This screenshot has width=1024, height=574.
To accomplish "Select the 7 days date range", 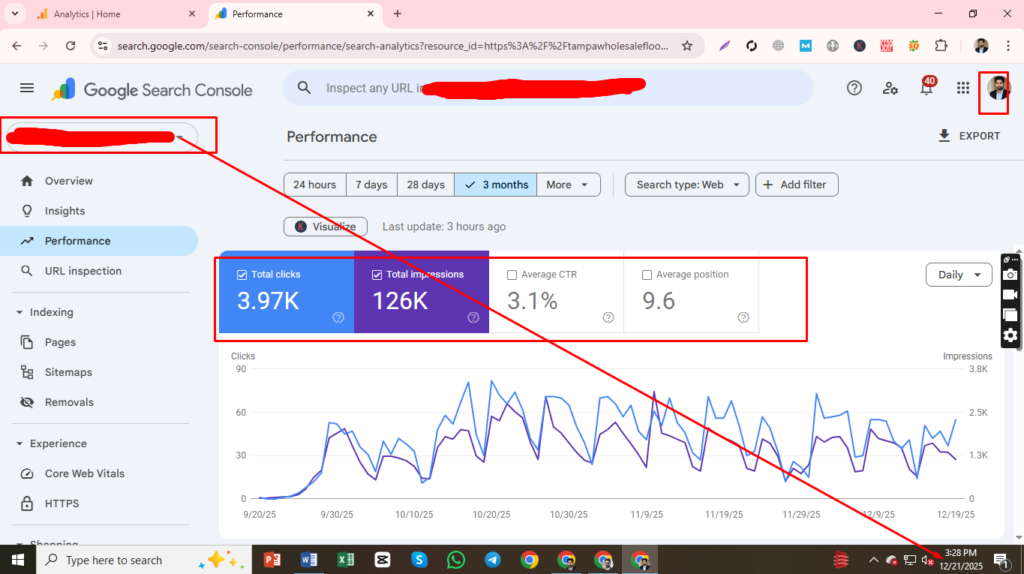I will 372,185.
